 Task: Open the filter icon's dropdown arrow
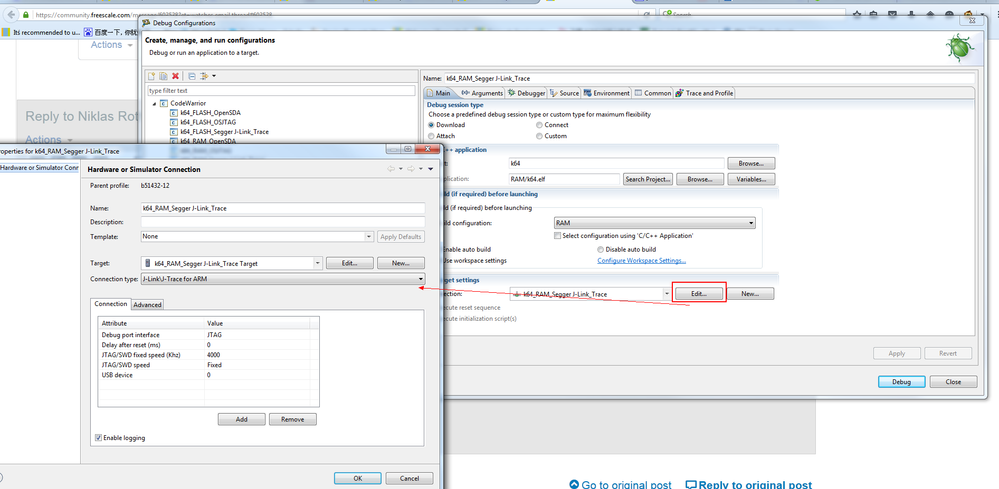point(213,76)
